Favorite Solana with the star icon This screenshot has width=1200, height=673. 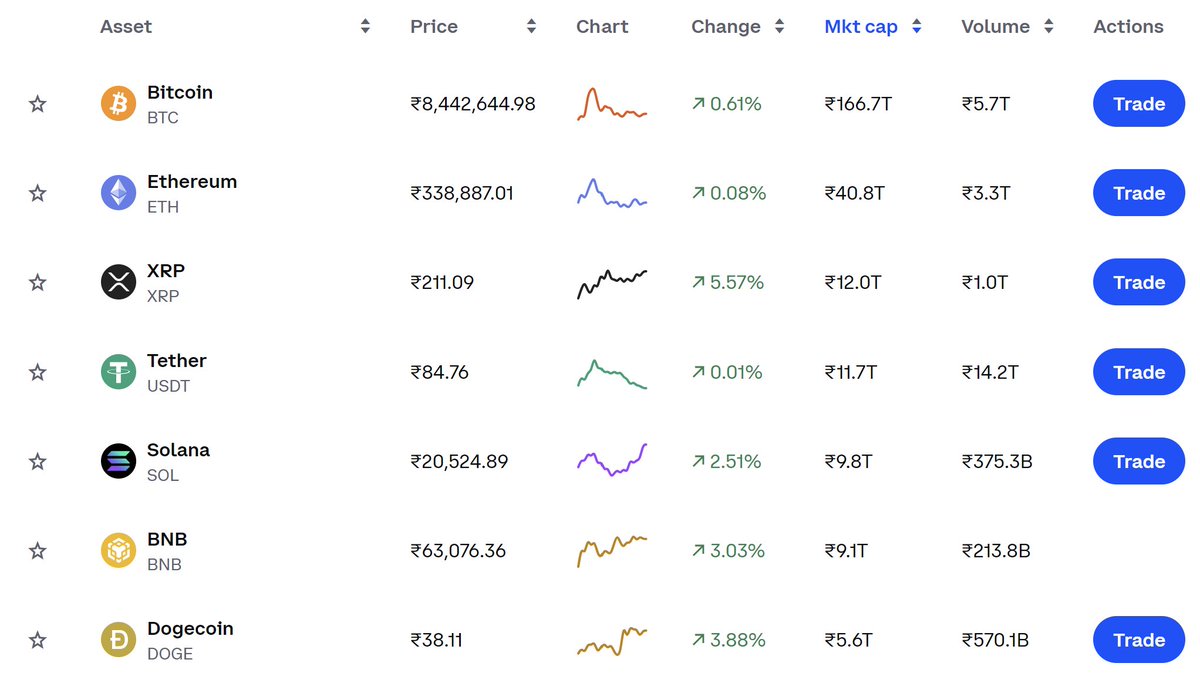pos(37,462)
